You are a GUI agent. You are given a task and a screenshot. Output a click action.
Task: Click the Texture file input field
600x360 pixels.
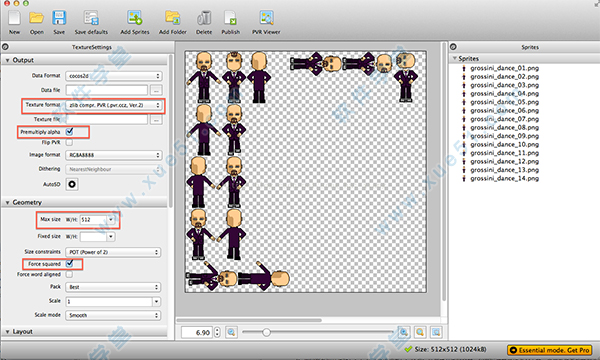[x=106, y=120]
